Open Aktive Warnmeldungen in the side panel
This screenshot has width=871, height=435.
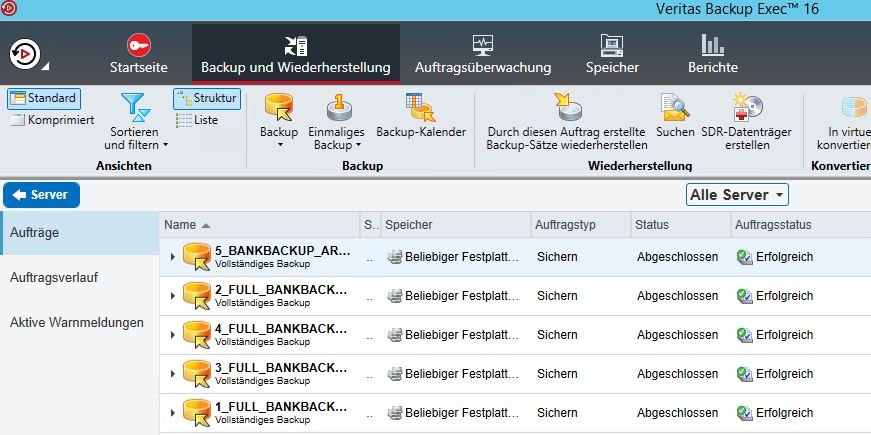[x=79, y=322]
